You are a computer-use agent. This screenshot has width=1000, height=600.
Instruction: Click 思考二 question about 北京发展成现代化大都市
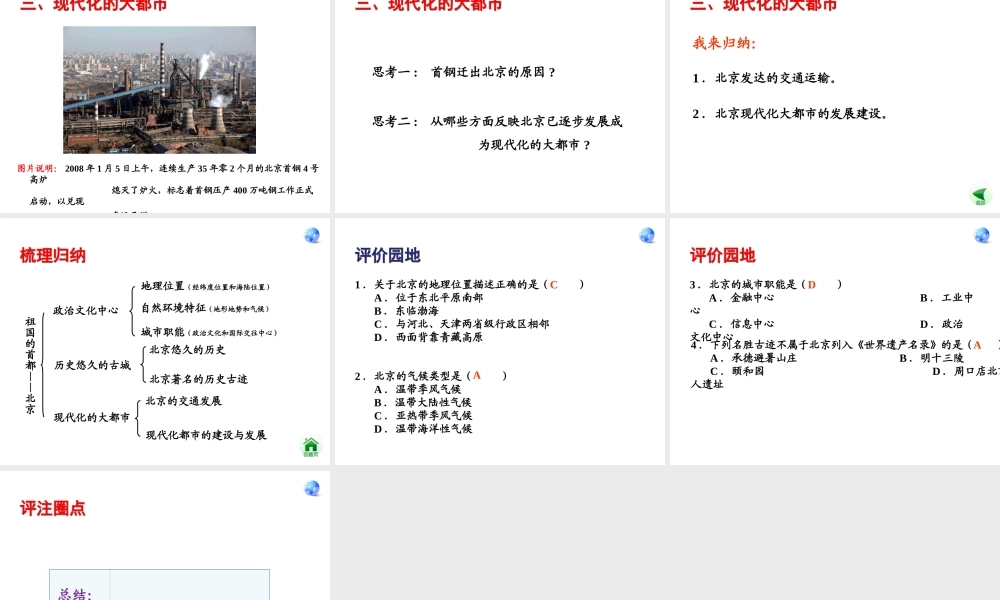click(x=497, y=133)
